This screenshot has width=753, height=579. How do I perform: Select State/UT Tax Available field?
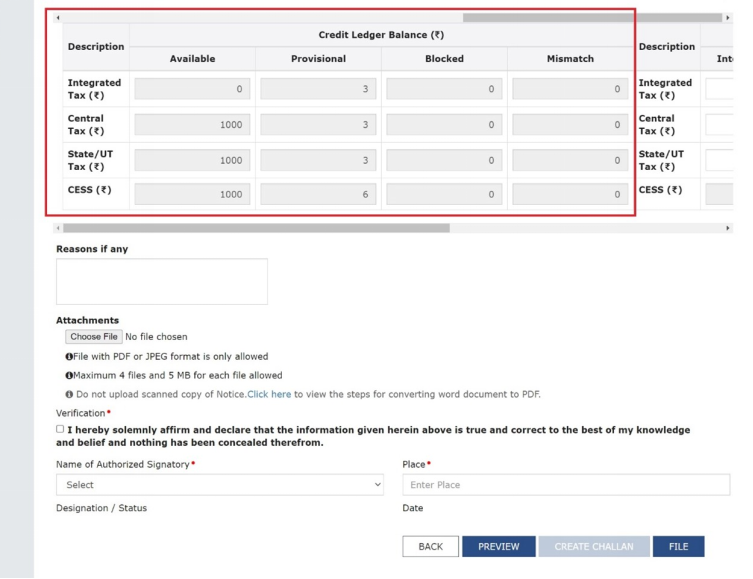tap(192, 160)
